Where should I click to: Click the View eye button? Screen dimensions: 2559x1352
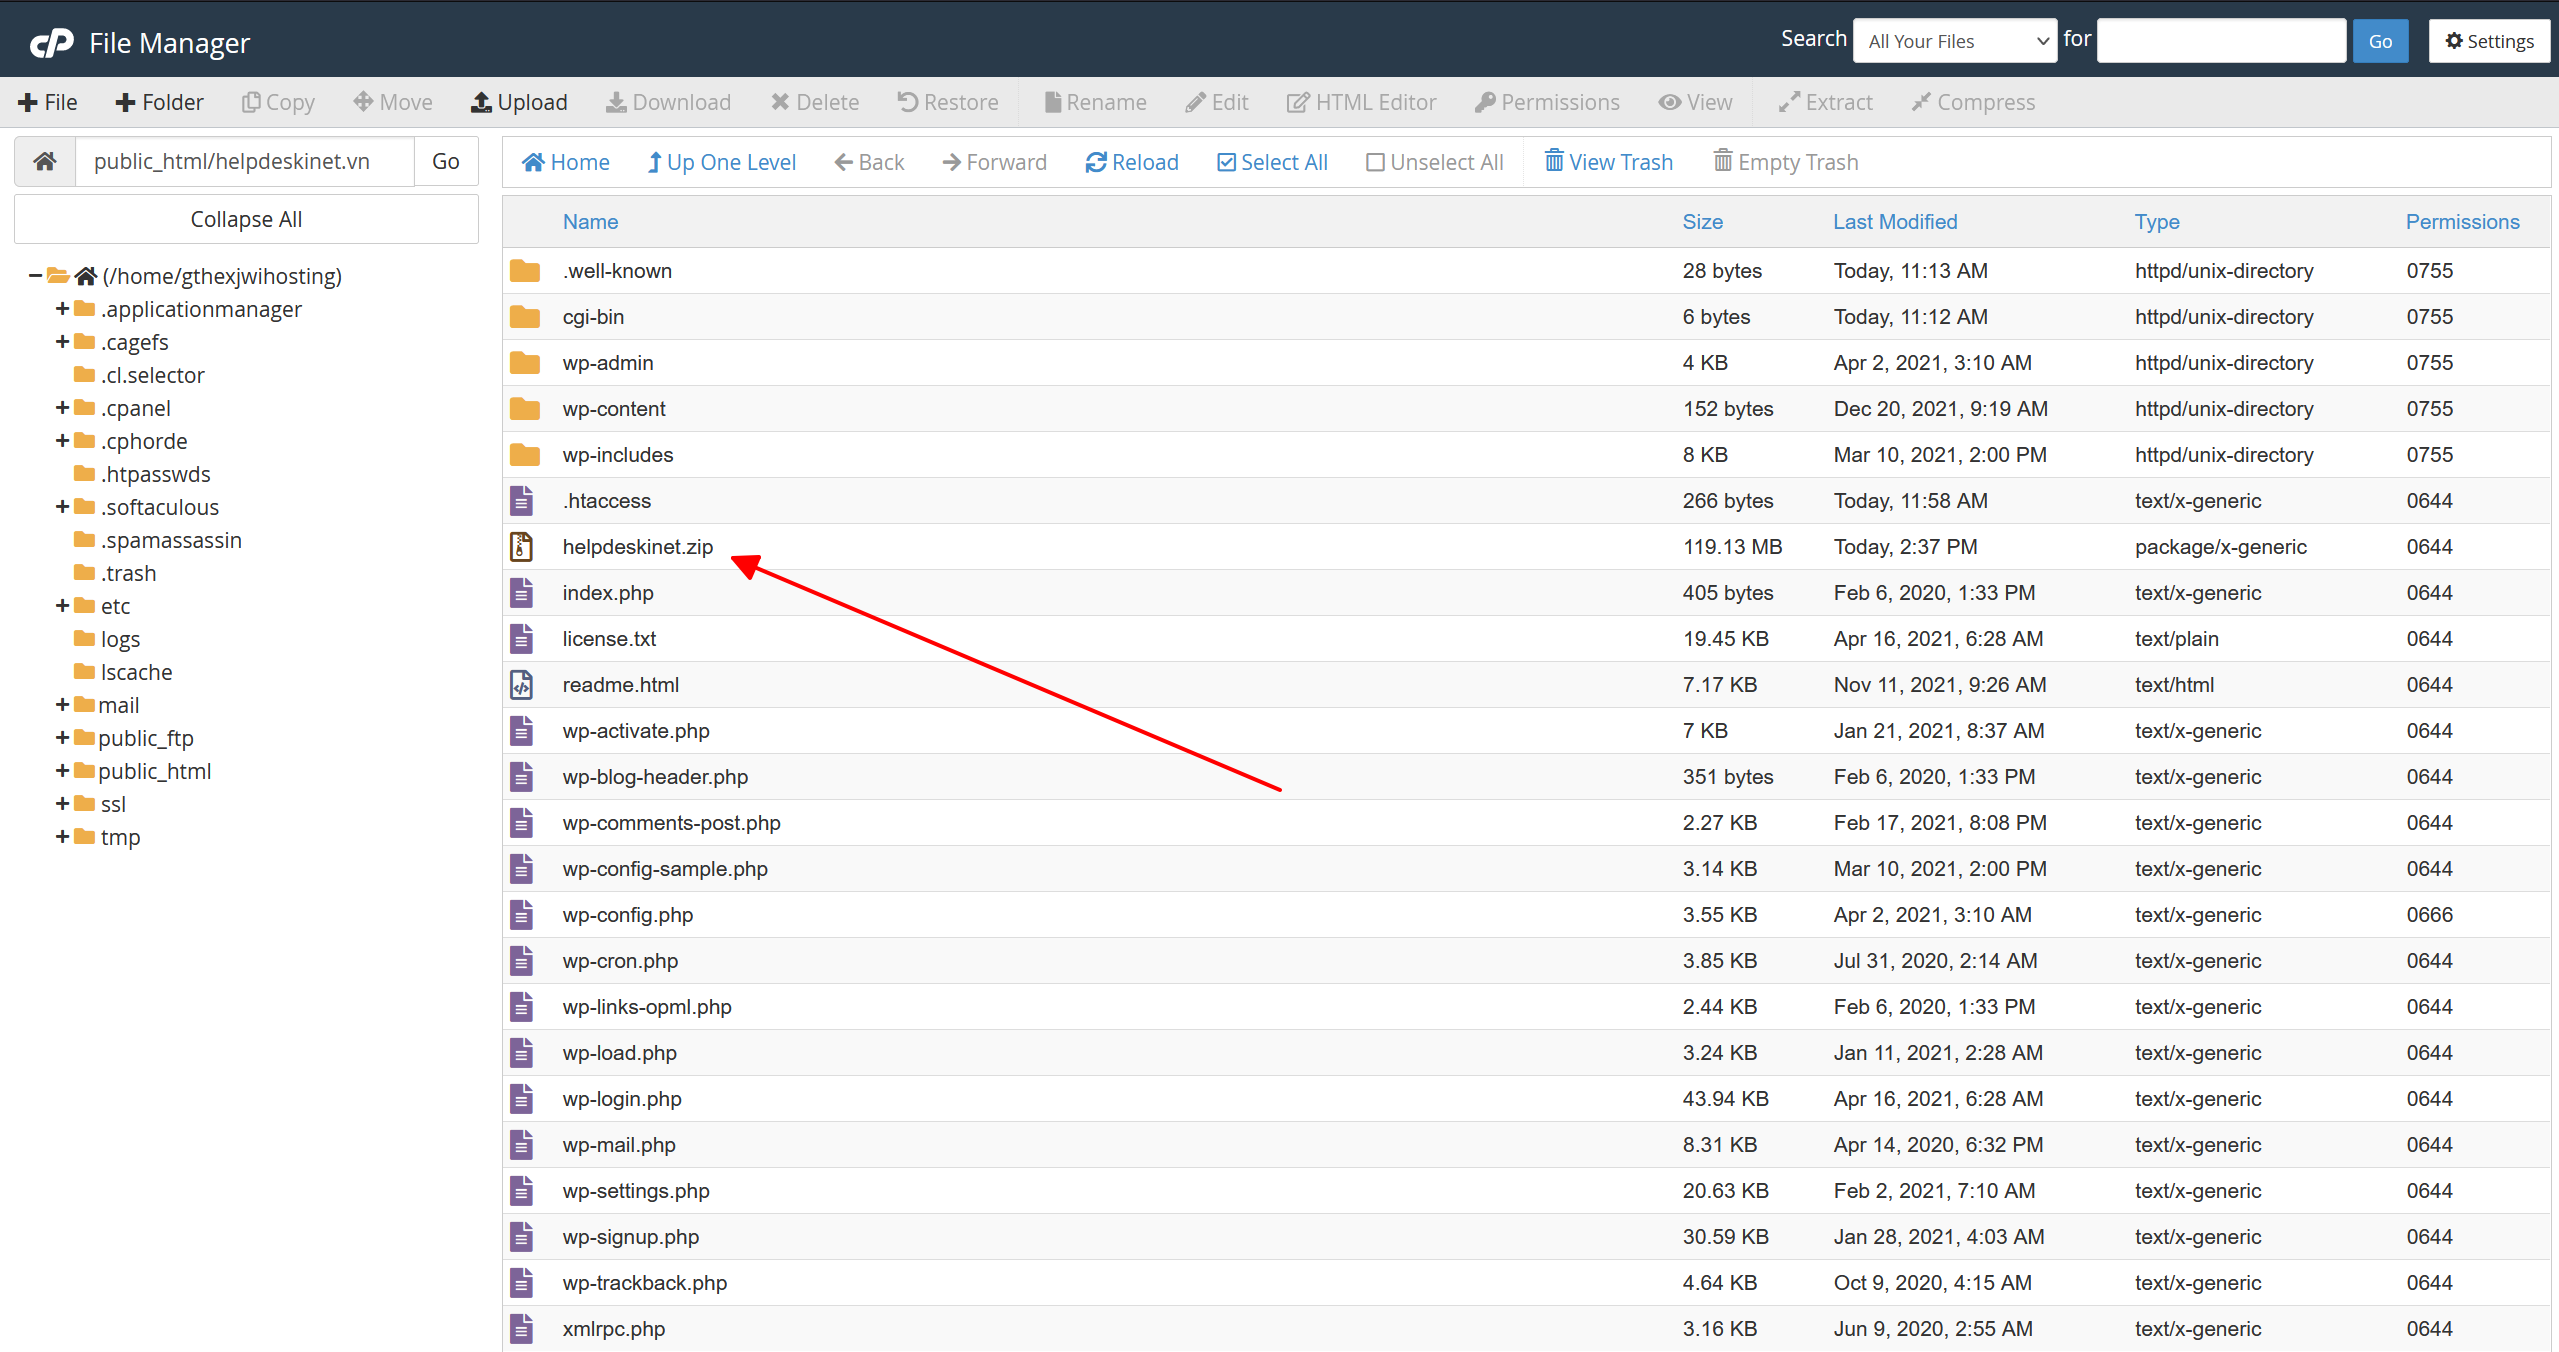click(x=1695, y=102)
